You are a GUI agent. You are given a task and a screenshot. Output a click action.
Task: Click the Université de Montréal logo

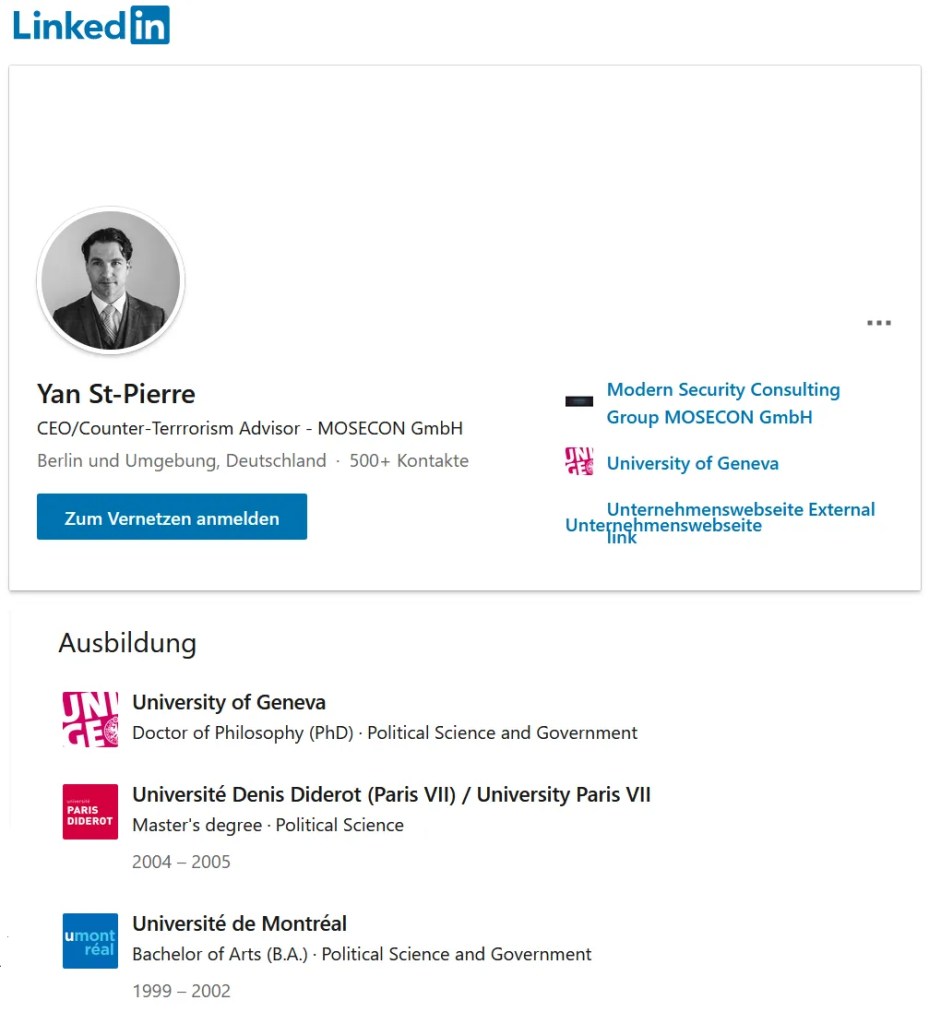click(x=90, y=940)
